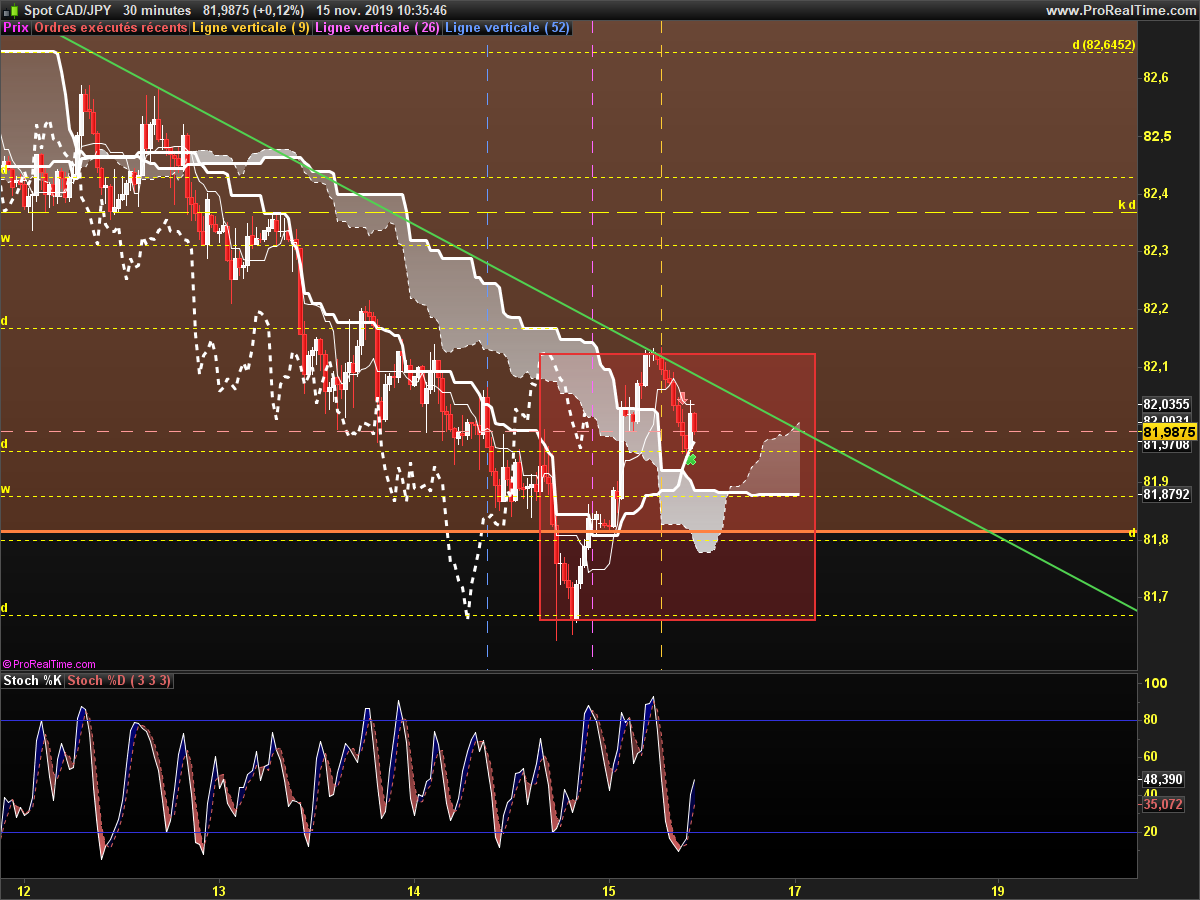Click the k d level label on the right edge
The width and height of the screenshot is (1200, 900).
point(1127,205)
